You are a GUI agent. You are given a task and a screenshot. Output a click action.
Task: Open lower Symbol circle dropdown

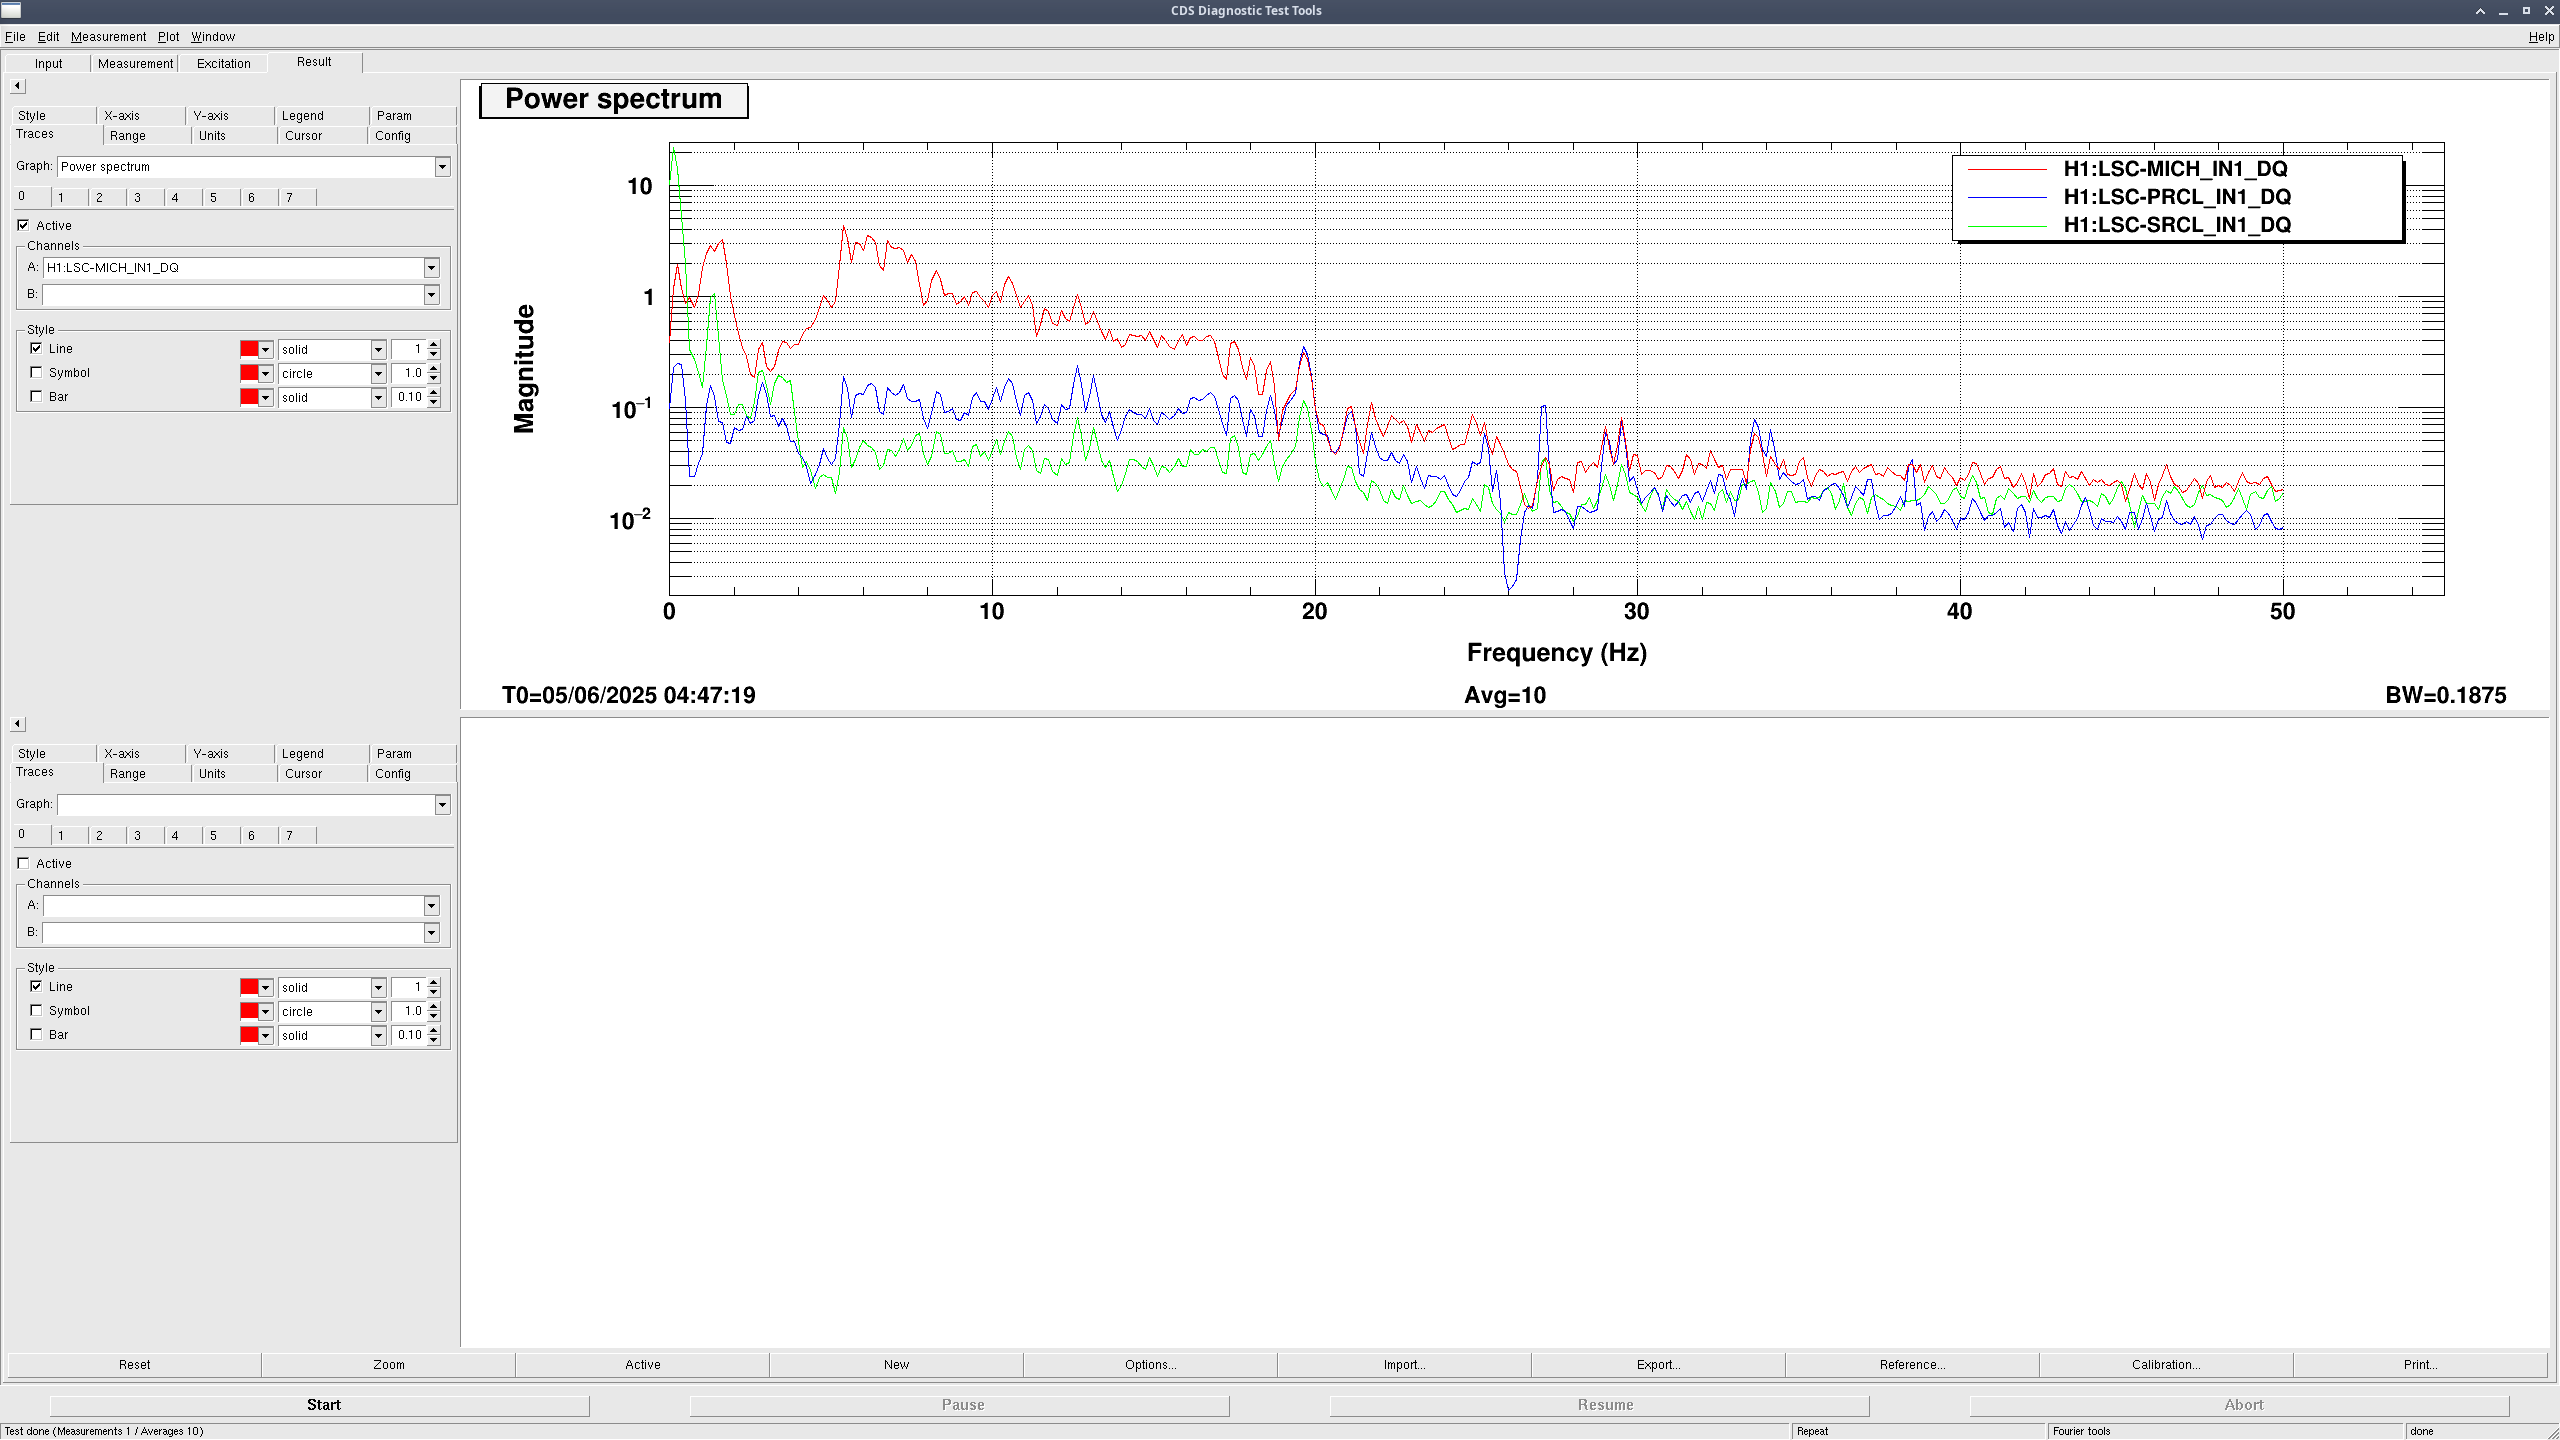tap(378, 1012)
